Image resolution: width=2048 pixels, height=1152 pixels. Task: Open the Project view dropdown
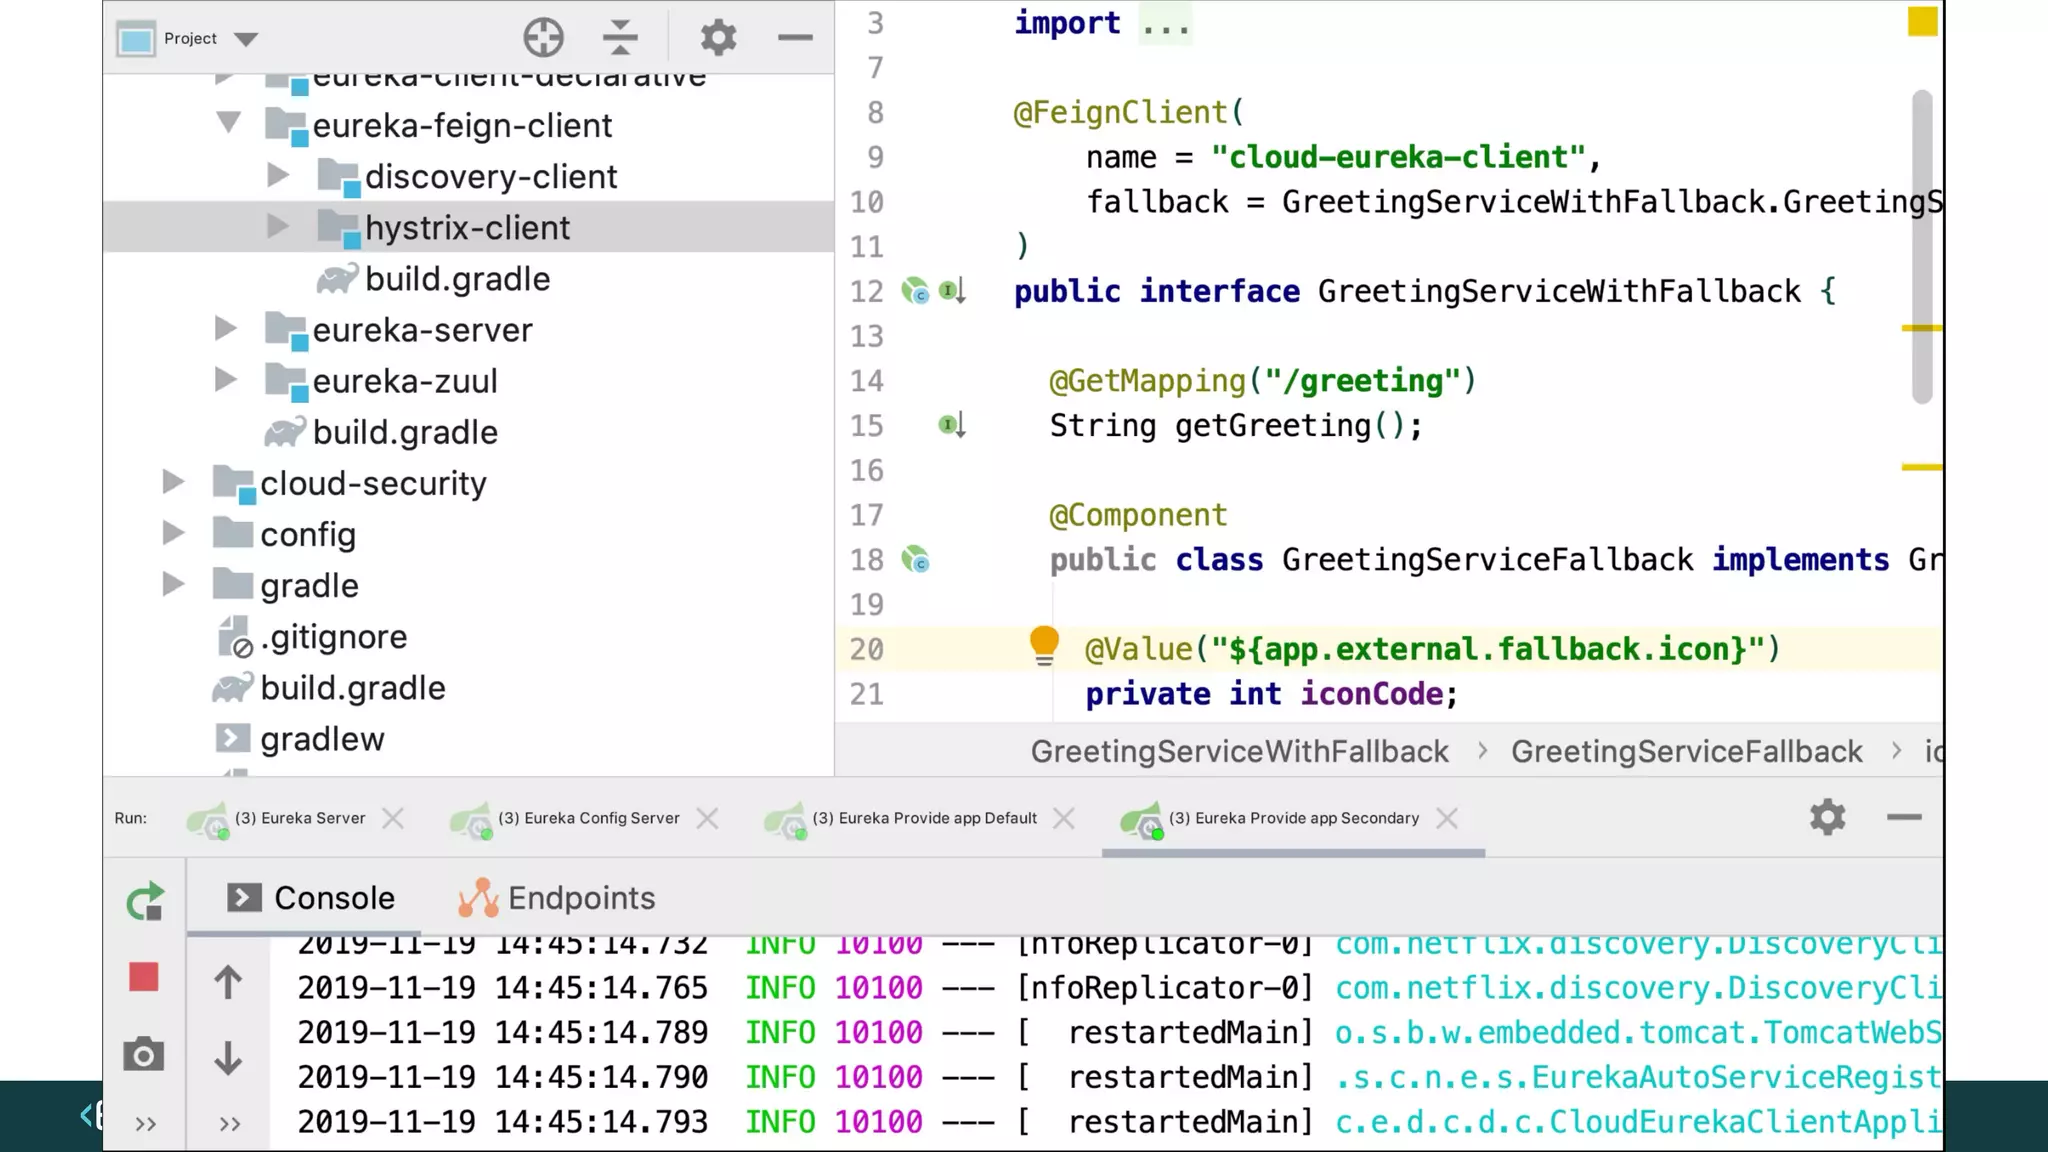coord(246,39)
